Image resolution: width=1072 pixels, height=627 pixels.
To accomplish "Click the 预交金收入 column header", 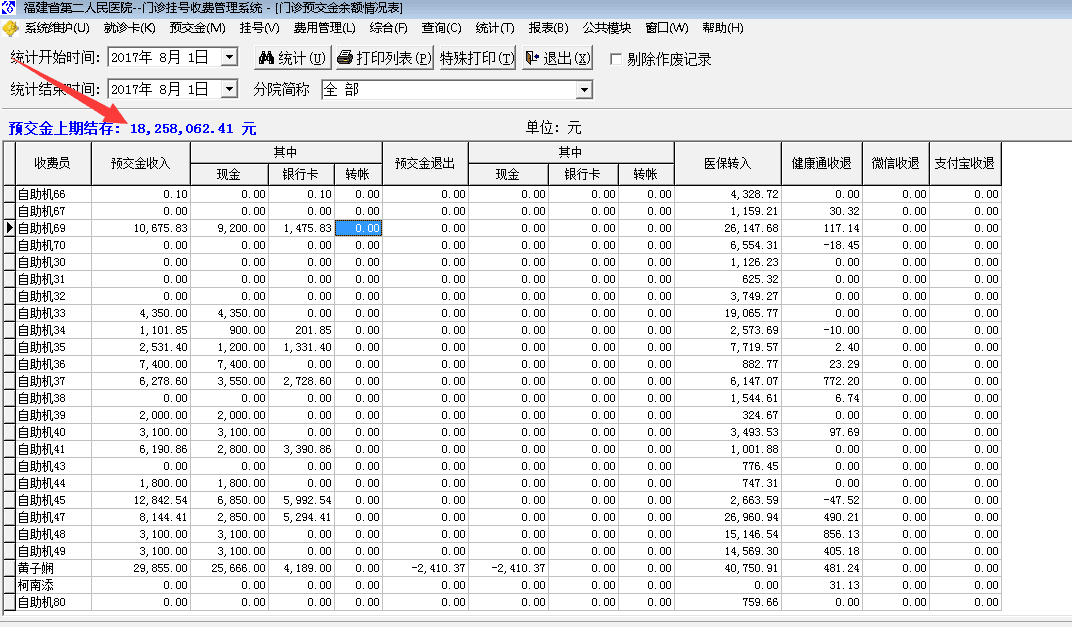I will click(140, 163).
